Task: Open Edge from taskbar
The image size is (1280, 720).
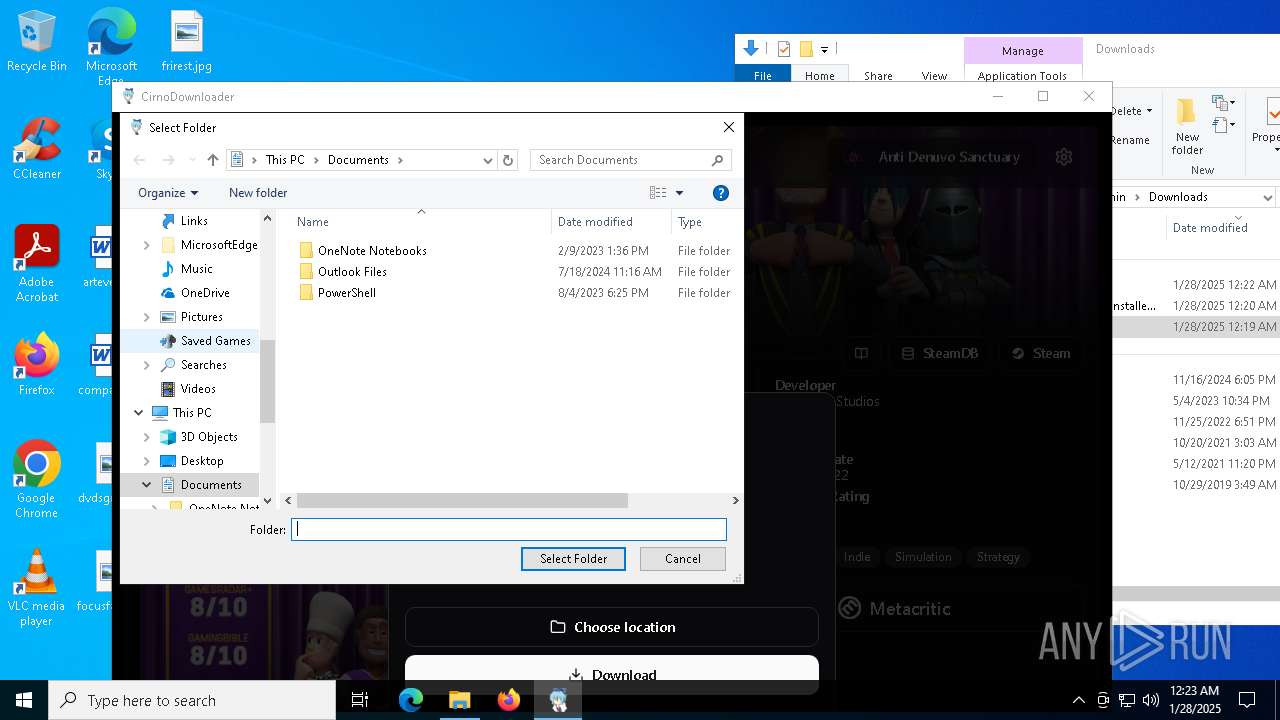Action: click(x=411, y=700)
